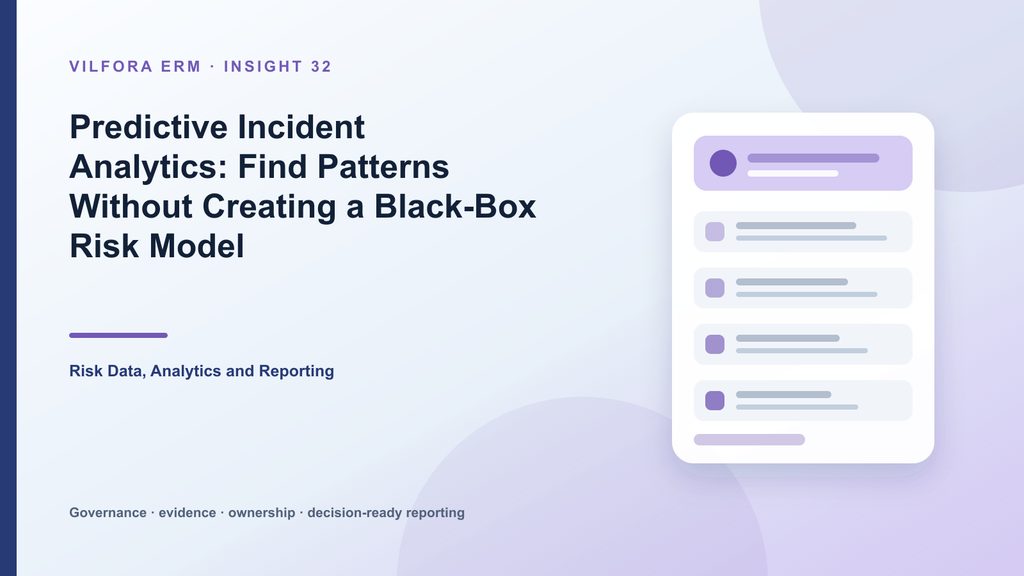The height and width of the screenshot is (576, 1024).
Task: Click the 'VILFORA ERM · INSIGHT 32' header text
Action: pos(200,67)
